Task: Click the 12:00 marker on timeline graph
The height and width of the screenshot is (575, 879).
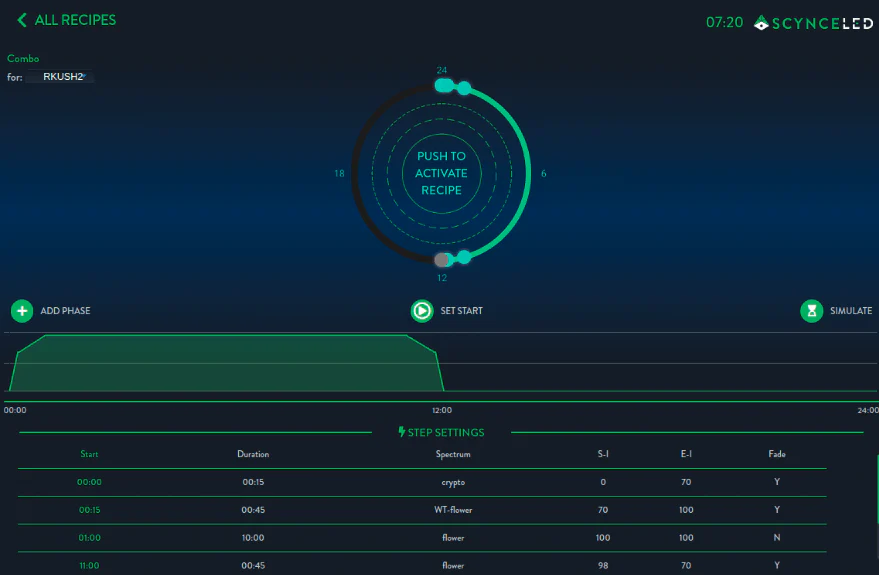Action: coord(442,409)
